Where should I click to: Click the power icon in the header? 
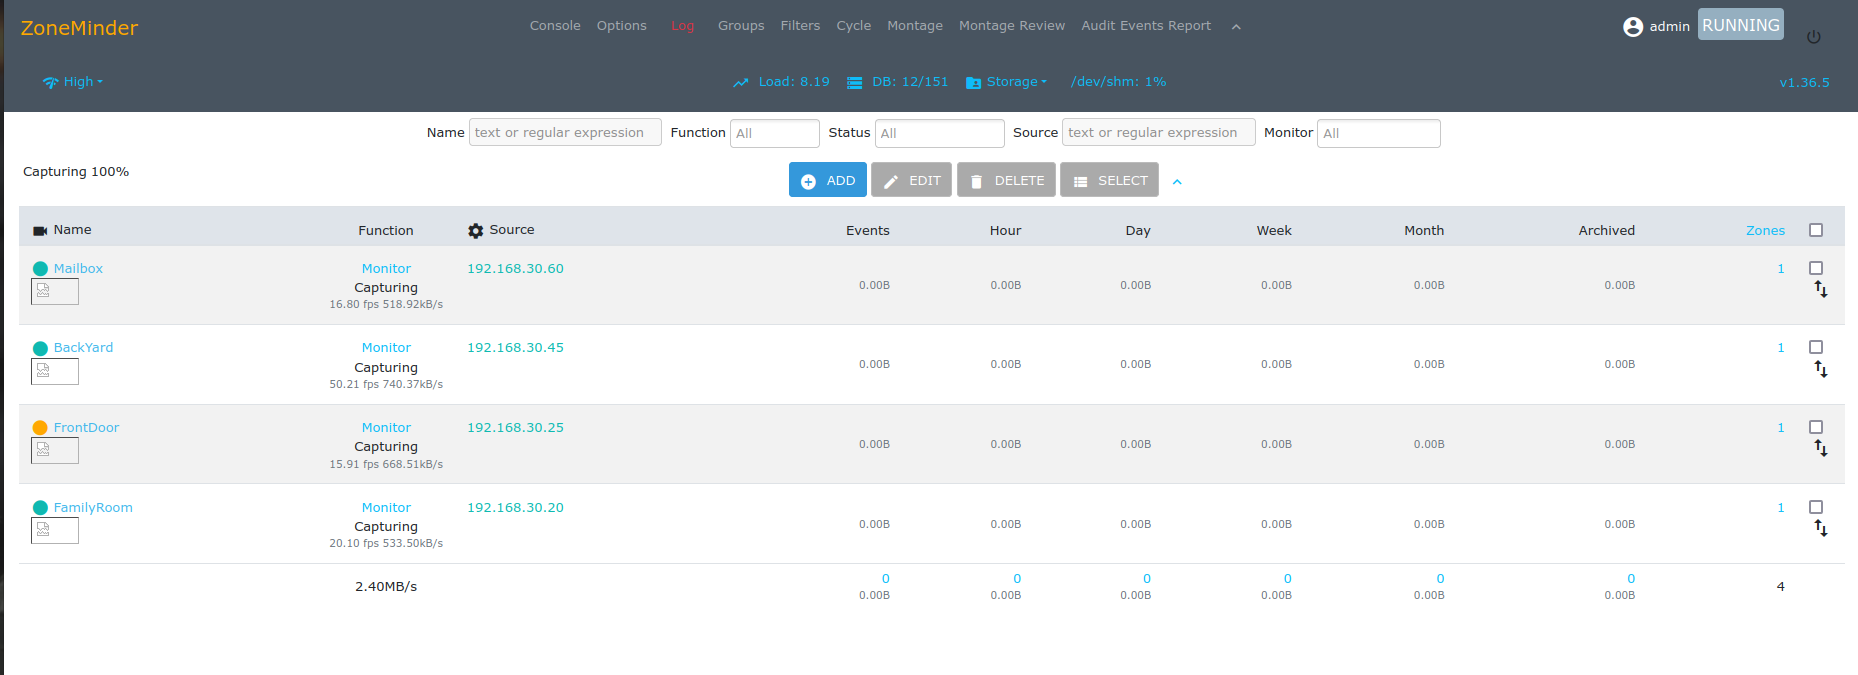tap(1814, 37)
